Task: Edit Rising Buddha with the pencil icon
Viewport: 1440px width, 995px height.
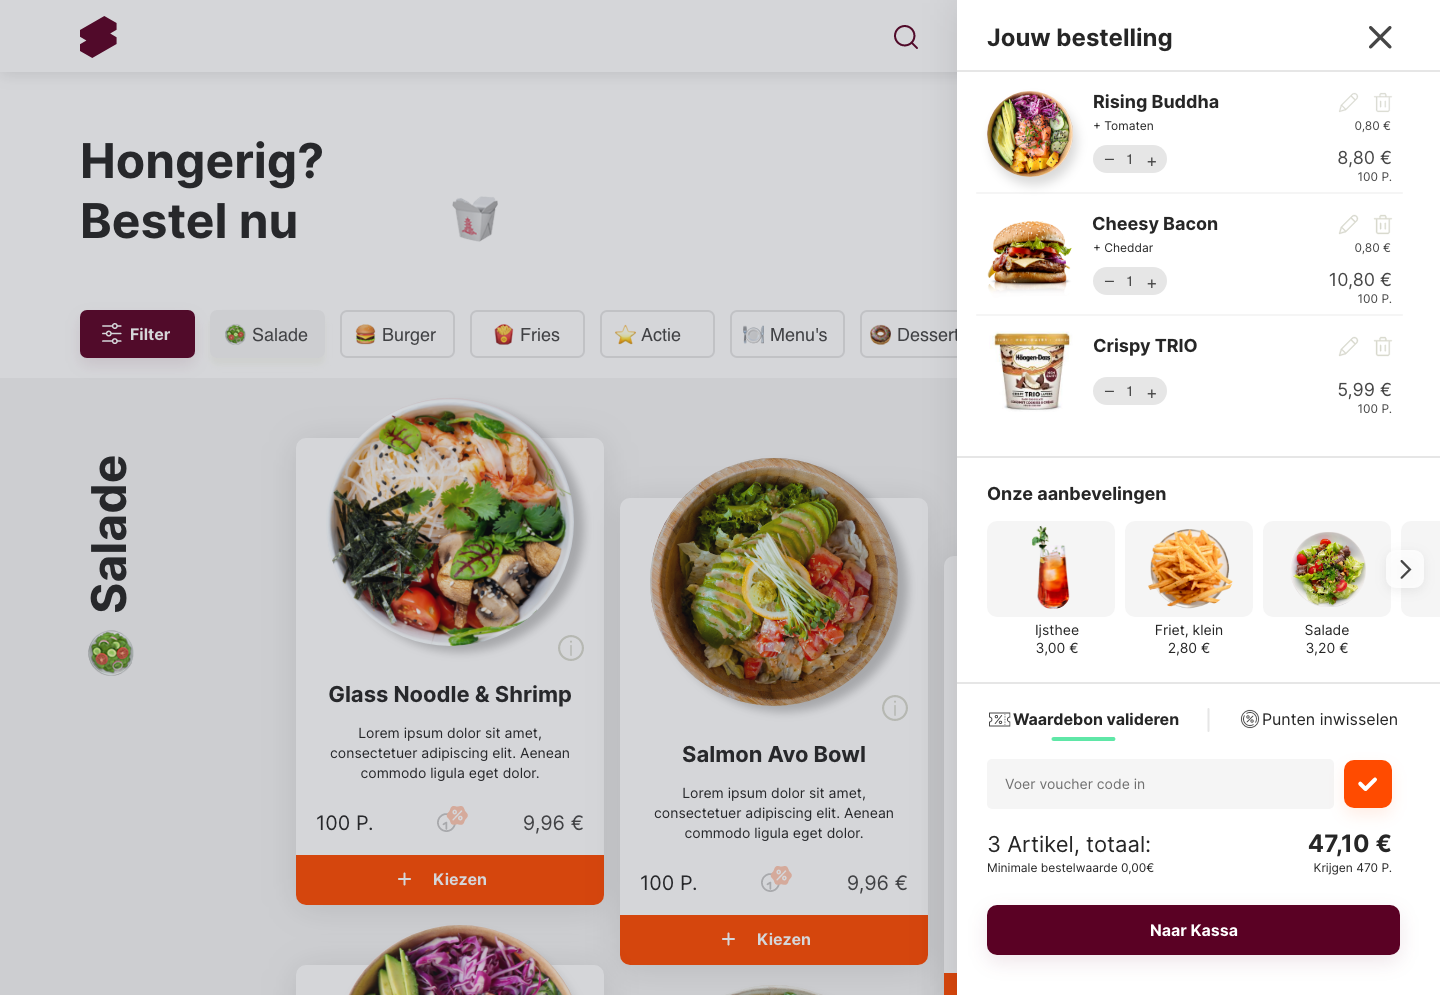Action: pyautogui.click(x=1348, y=102)
